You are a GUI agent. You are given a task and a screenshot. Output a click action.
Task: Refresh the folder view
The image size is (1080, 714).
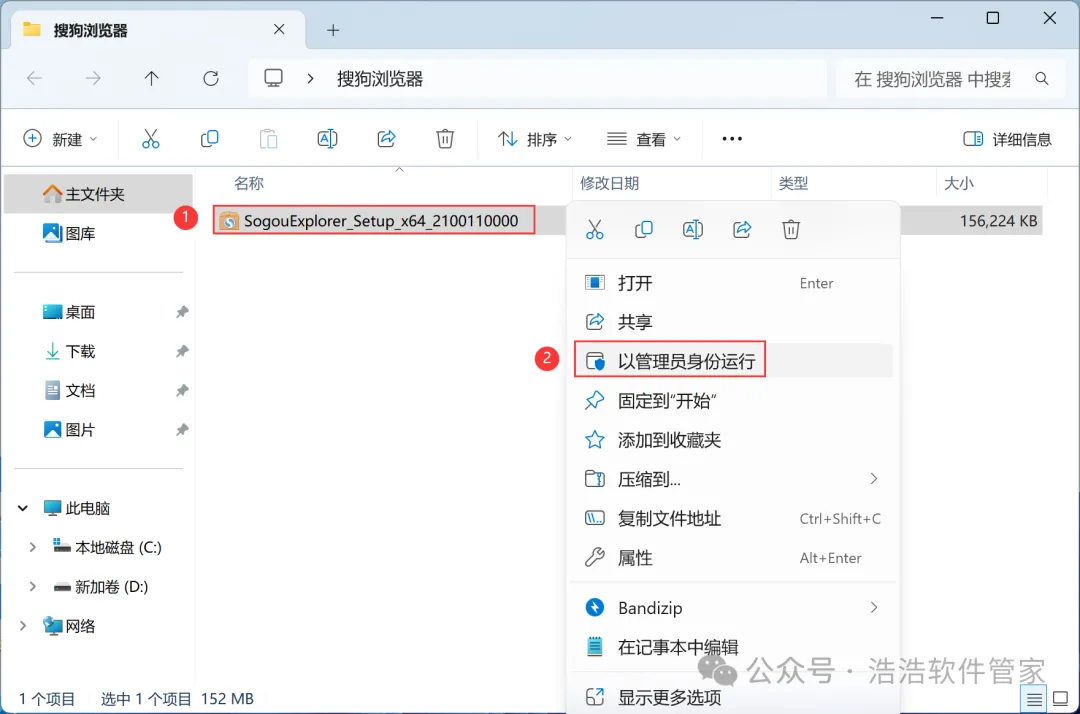pyautogui.click(x=211, y=78)
